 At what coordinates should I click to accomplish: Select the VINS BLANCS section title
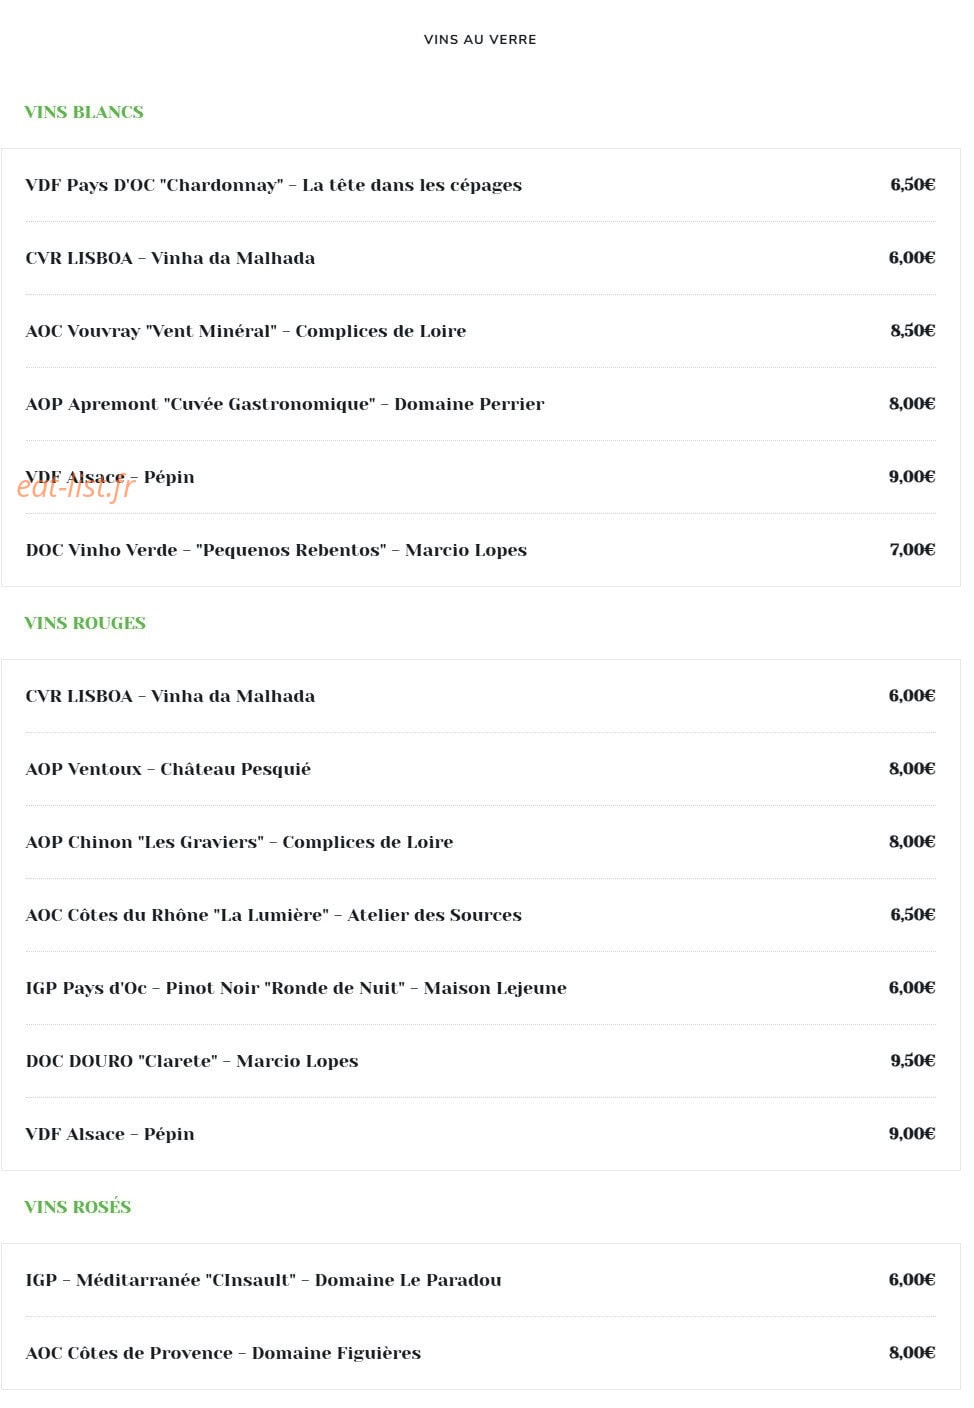tap(84, 112)
